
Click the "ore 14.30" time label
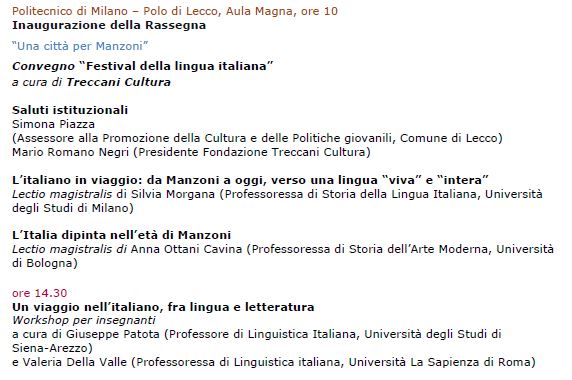[40, 293]
